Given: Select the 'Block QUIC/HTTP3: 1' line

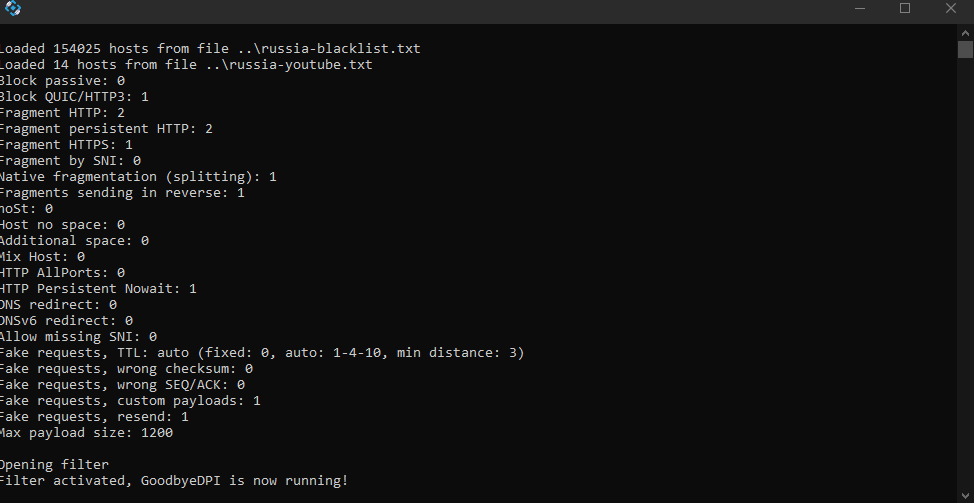Looking at the screenshot, I should (74, 96).
